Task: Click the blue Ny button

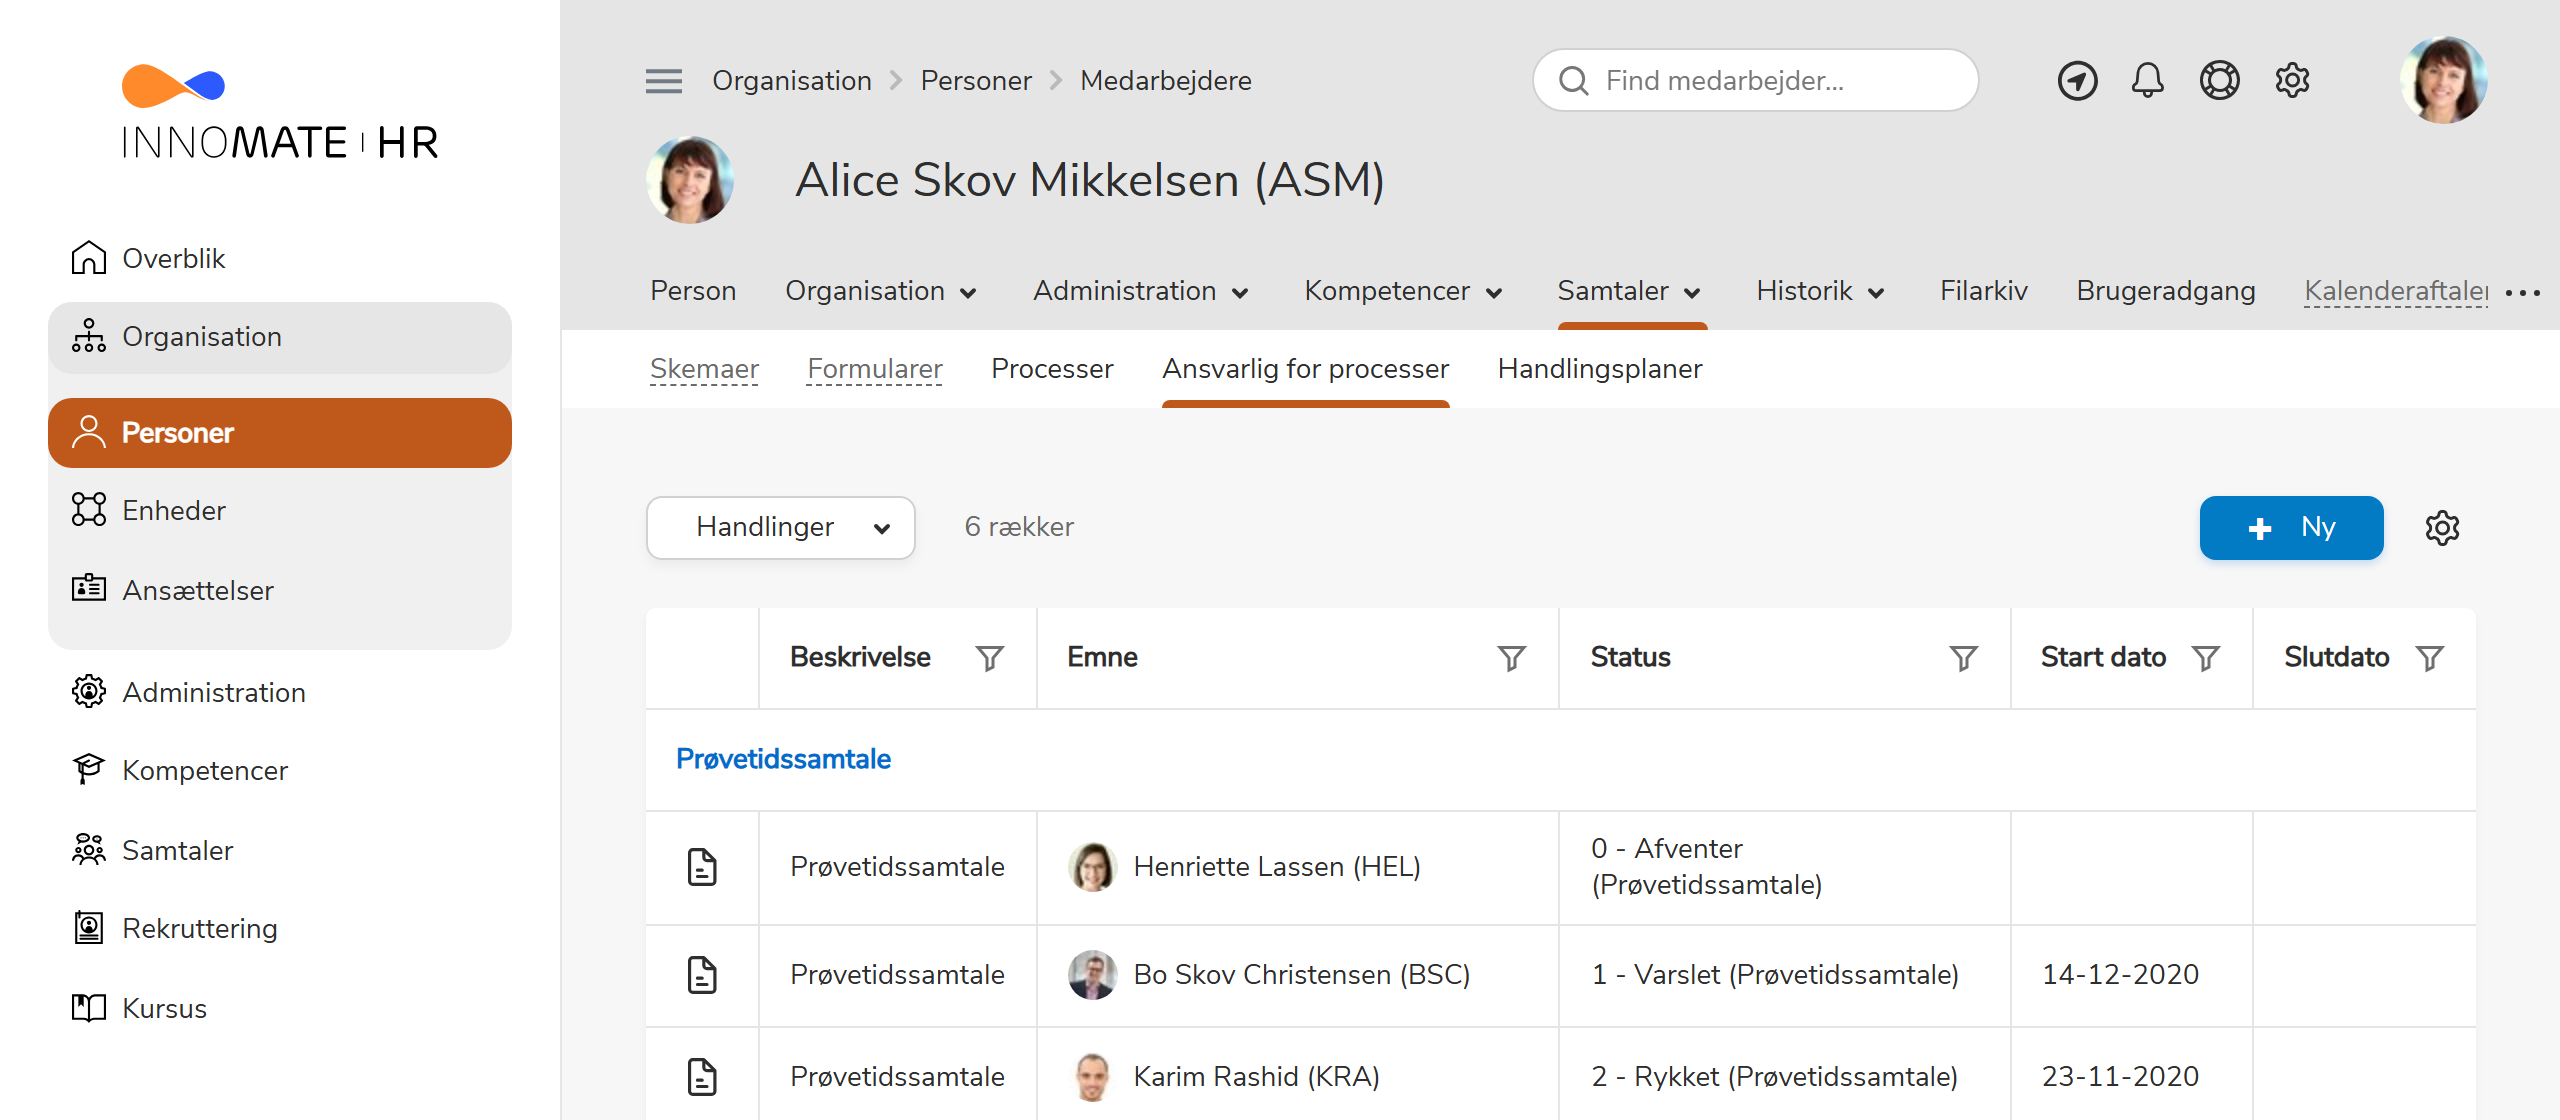Action: click(x=2291, y=527)
